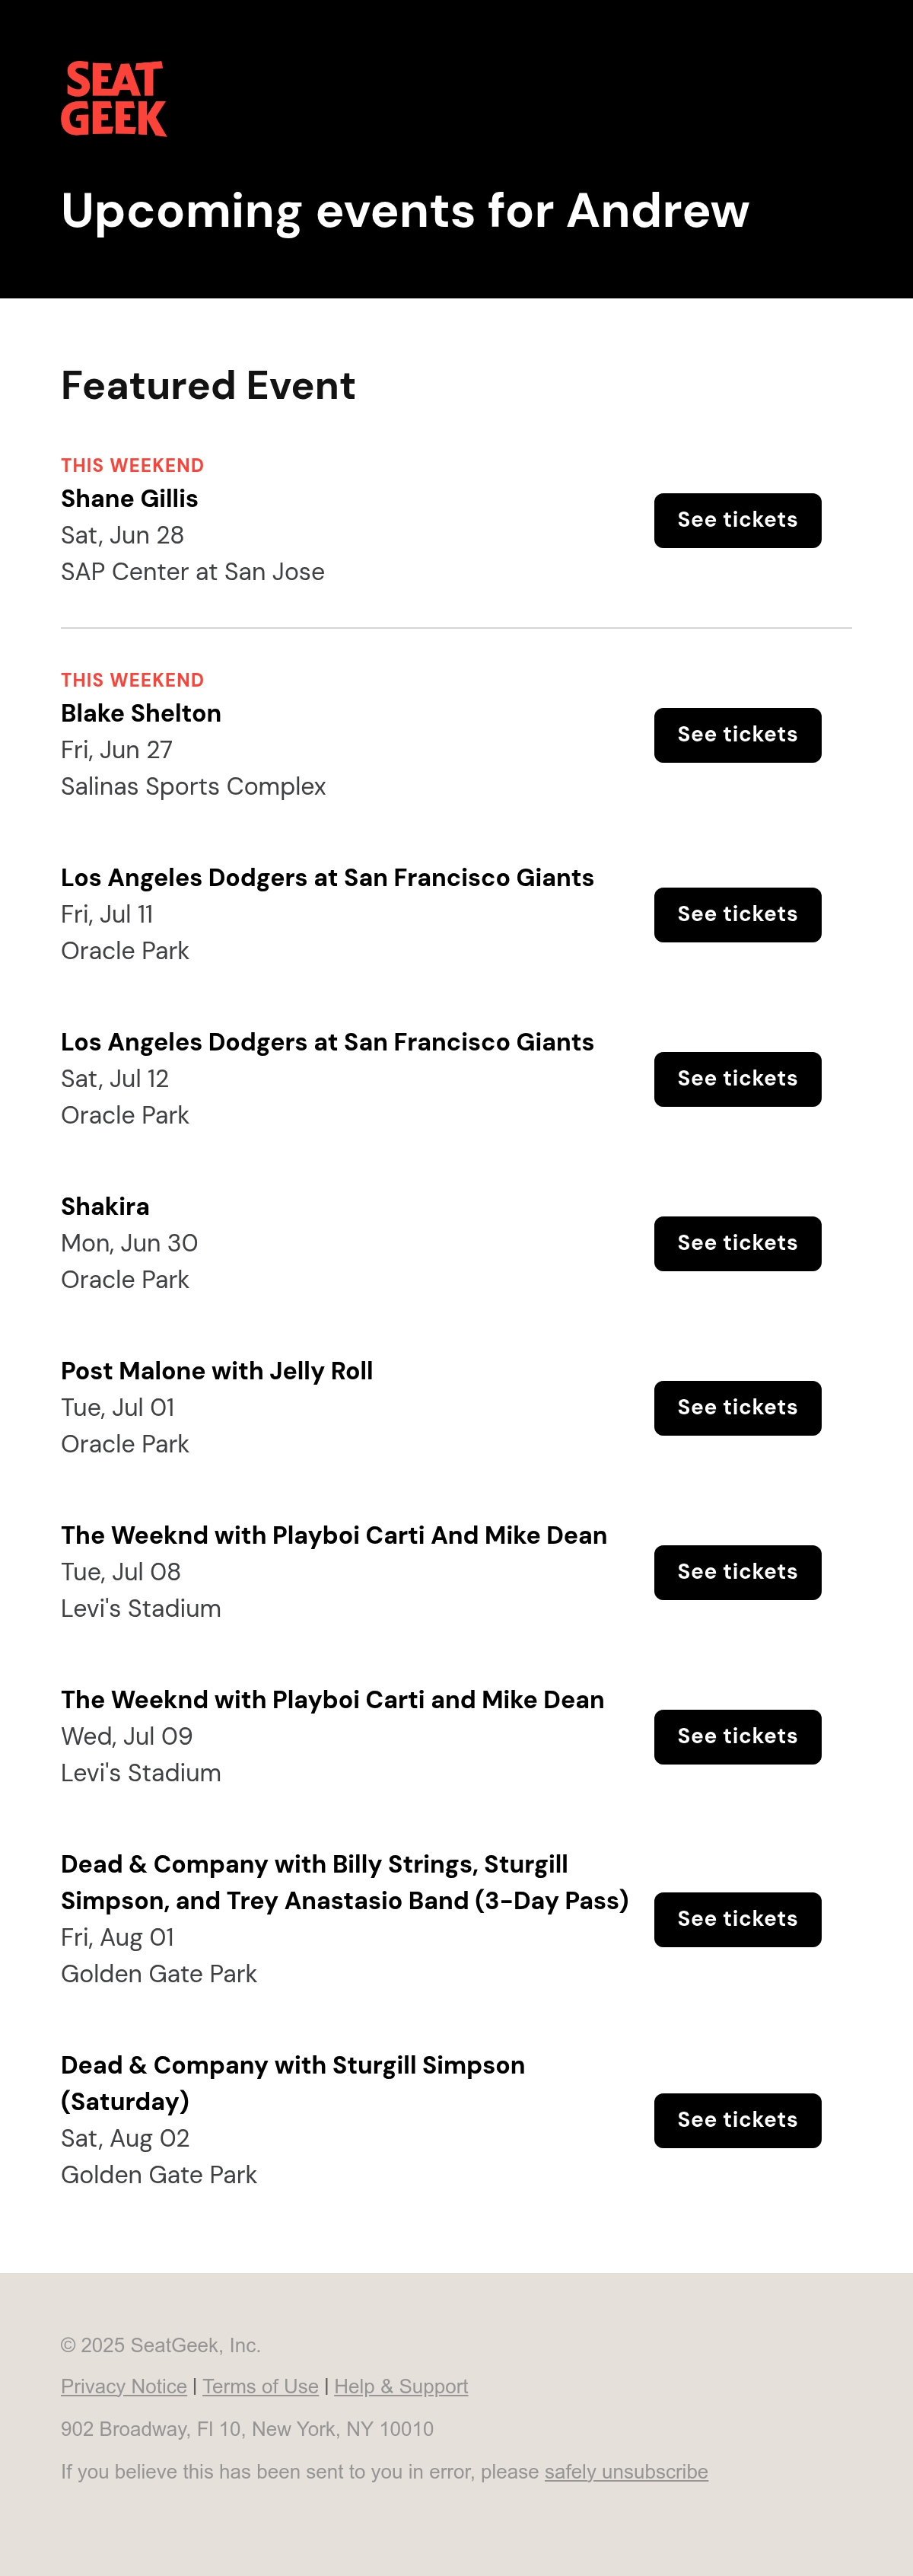
Task: See tickets for Dead & Company 3-Day Pass
Action: pos(737,1919)
